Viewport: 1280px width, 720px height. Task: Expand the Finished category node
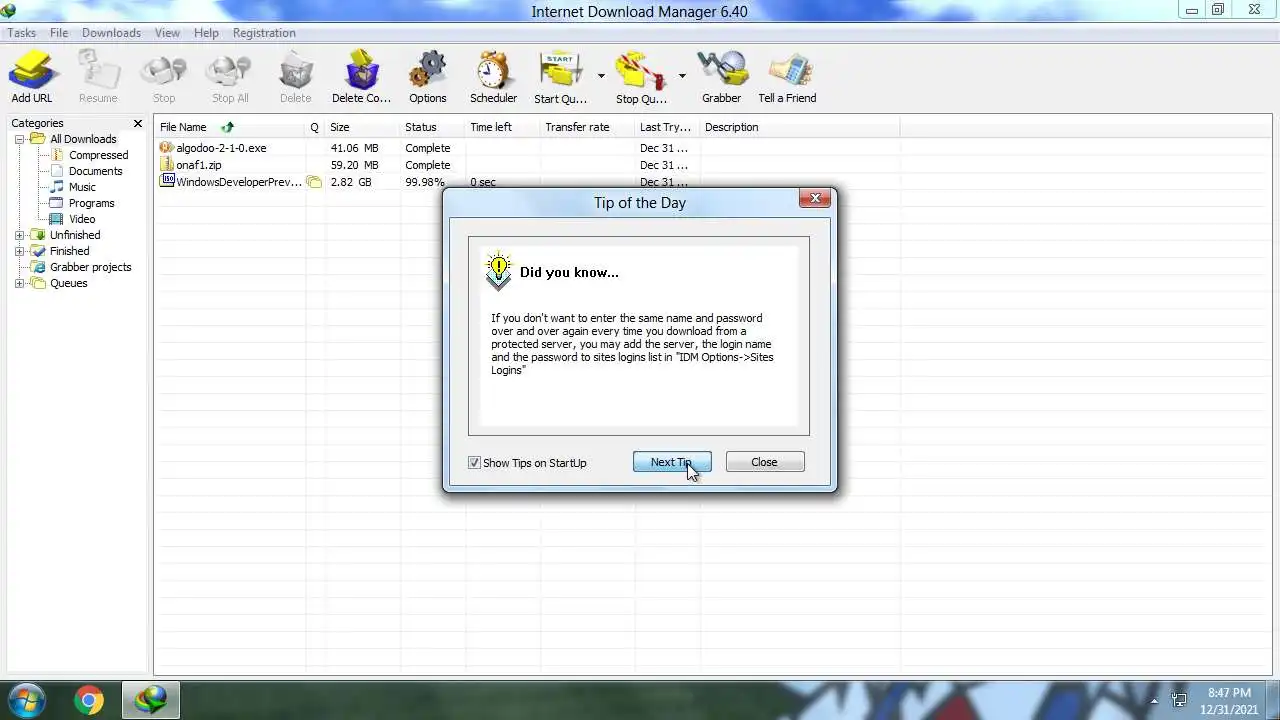(19, 251)
